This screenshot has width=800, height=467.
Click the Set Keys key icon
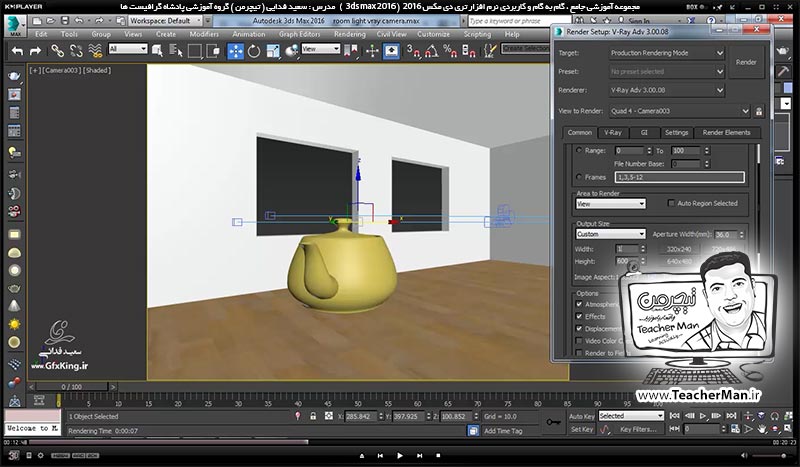[553, 422]
